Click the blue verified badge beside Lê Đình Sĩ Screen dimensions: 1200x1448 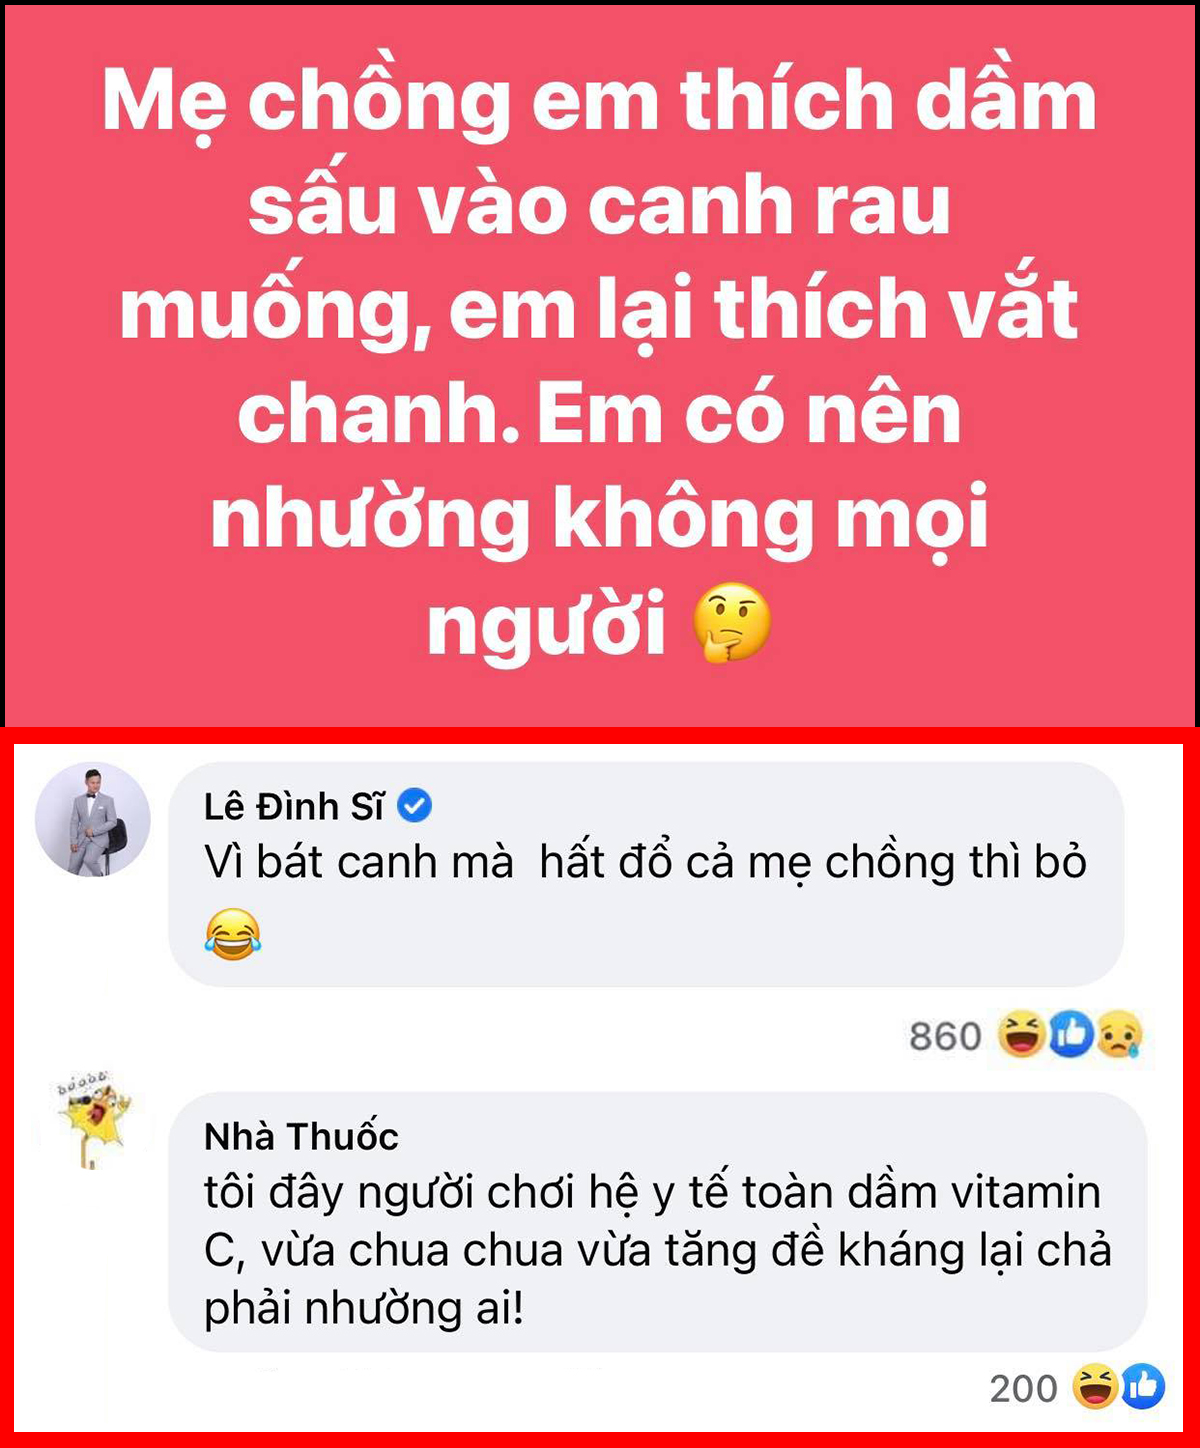[x=414, y=805]
